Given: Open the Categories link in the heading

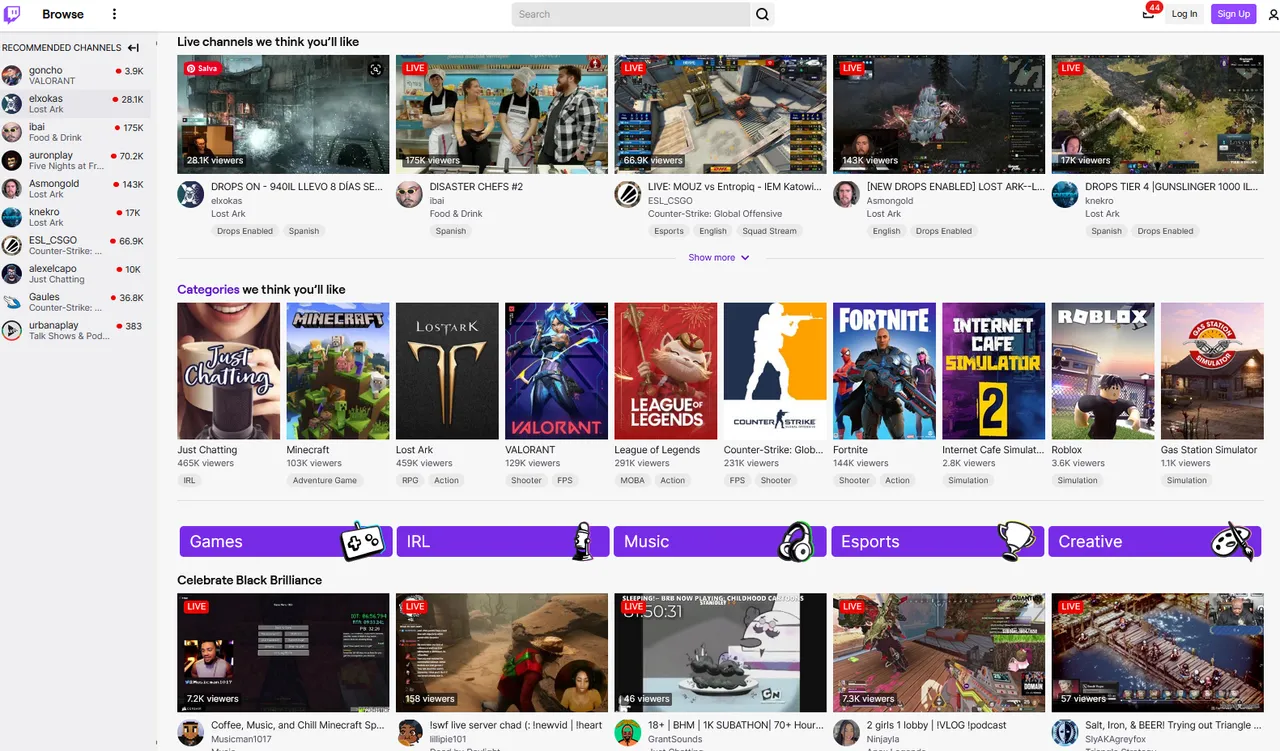Looking at the screenshot, I should point(208,290).
